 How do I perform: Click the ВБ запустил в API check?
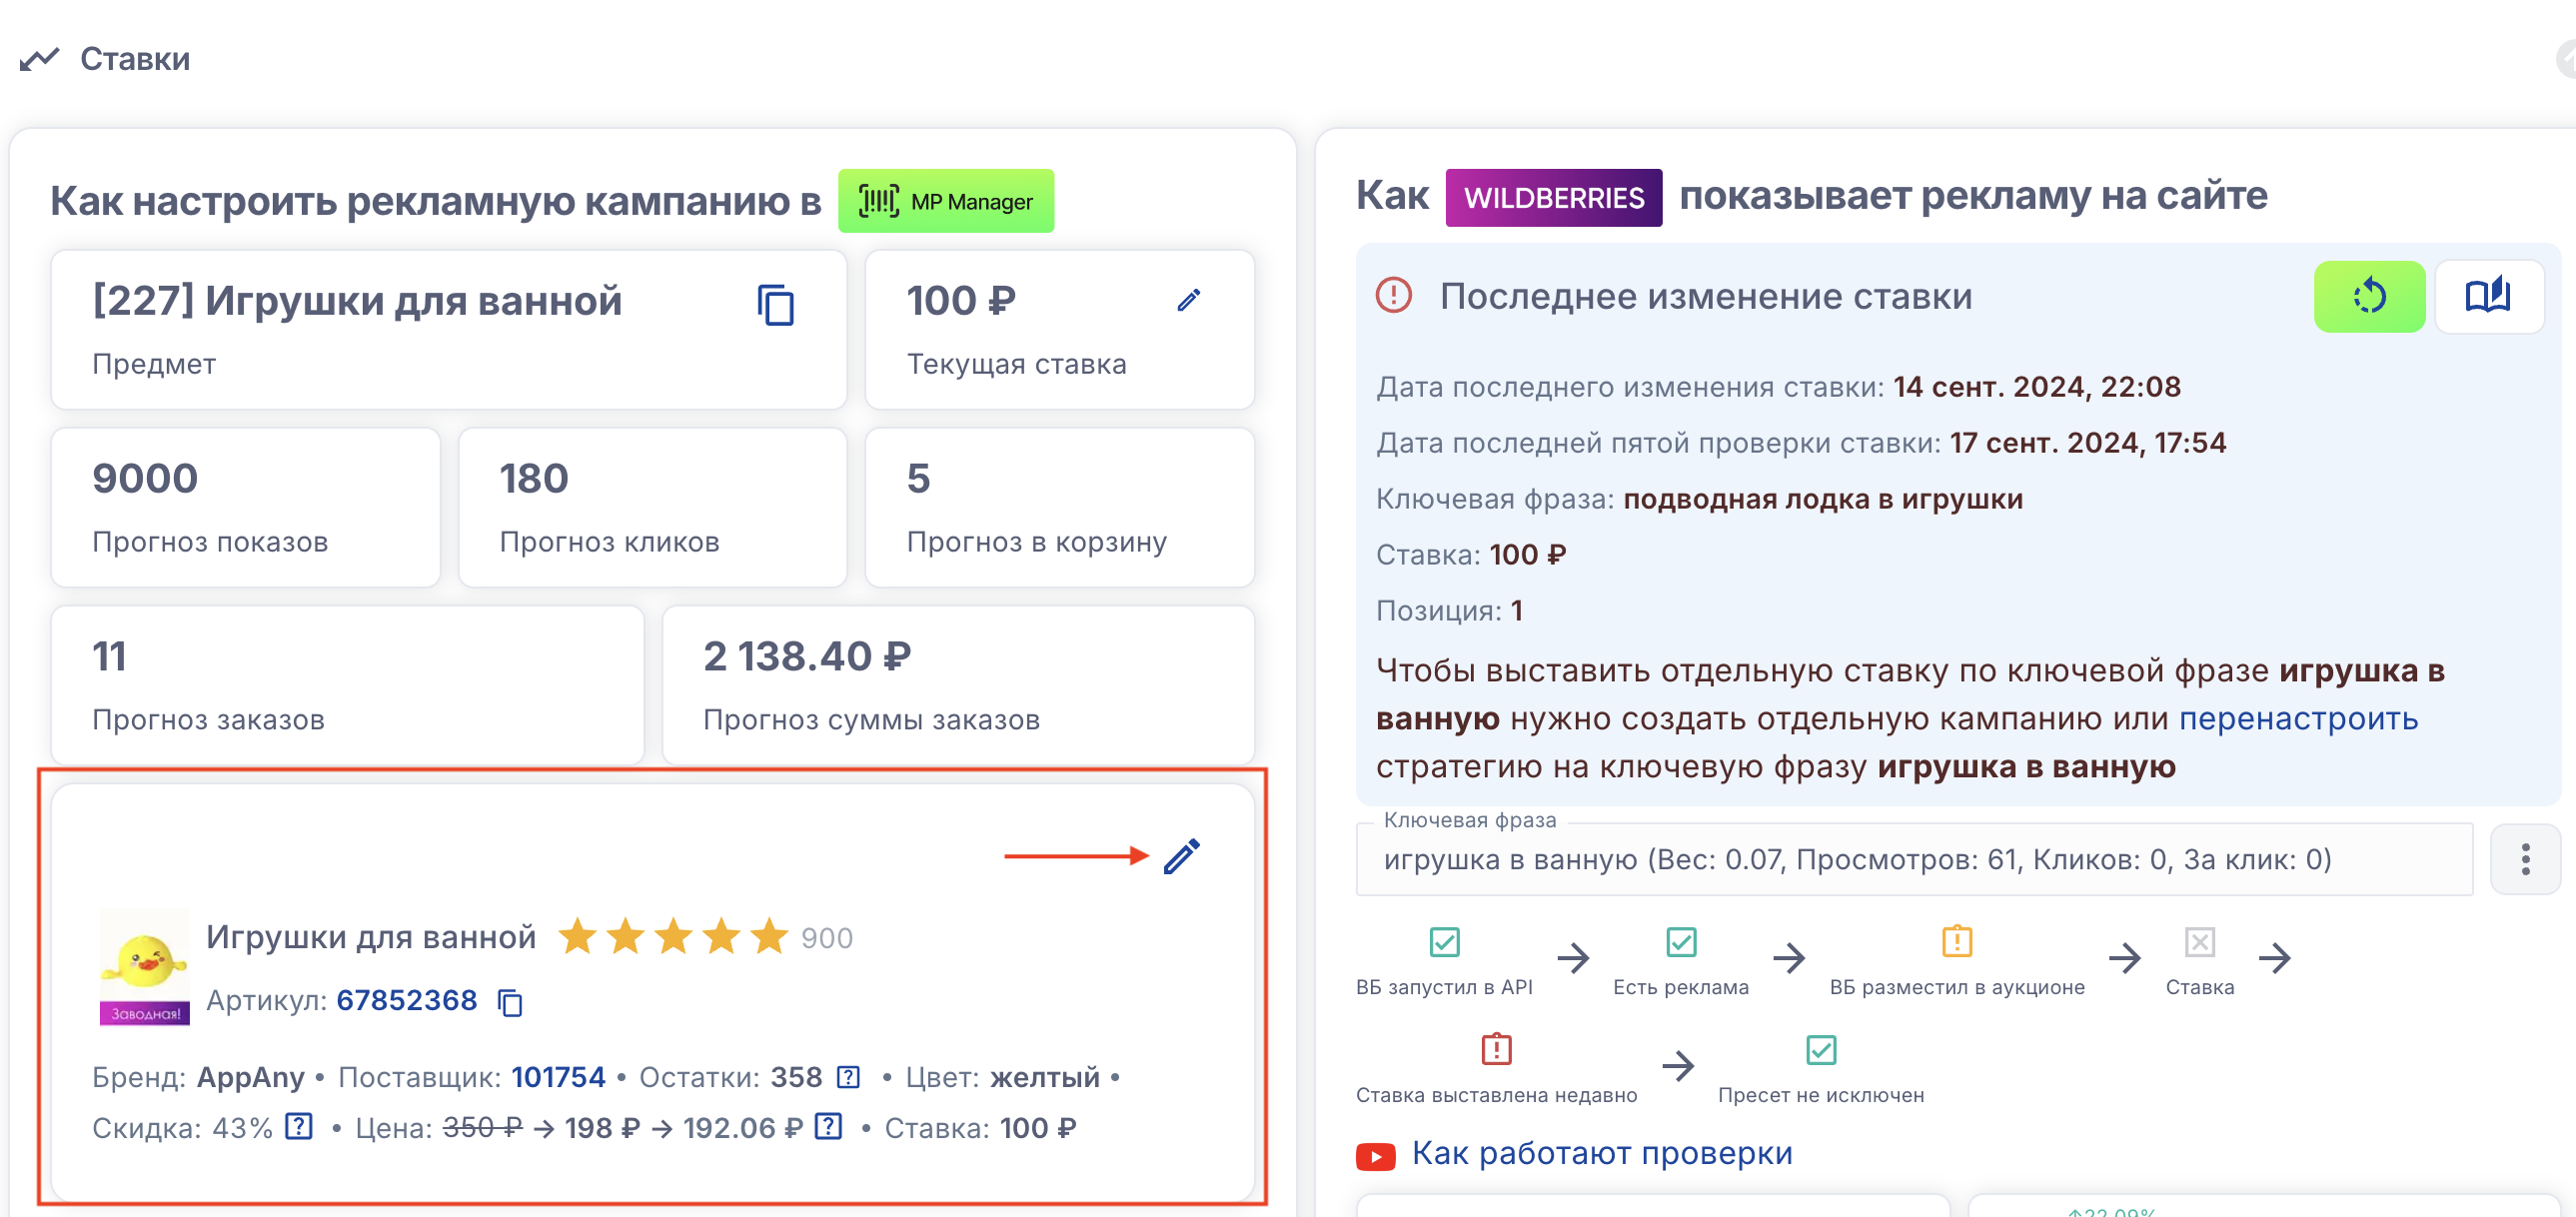1444,942
